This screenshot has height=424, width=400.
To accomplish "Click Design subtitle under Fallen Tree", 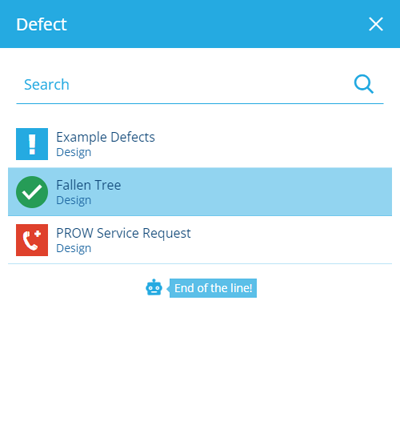I will [x=74, y=200].
